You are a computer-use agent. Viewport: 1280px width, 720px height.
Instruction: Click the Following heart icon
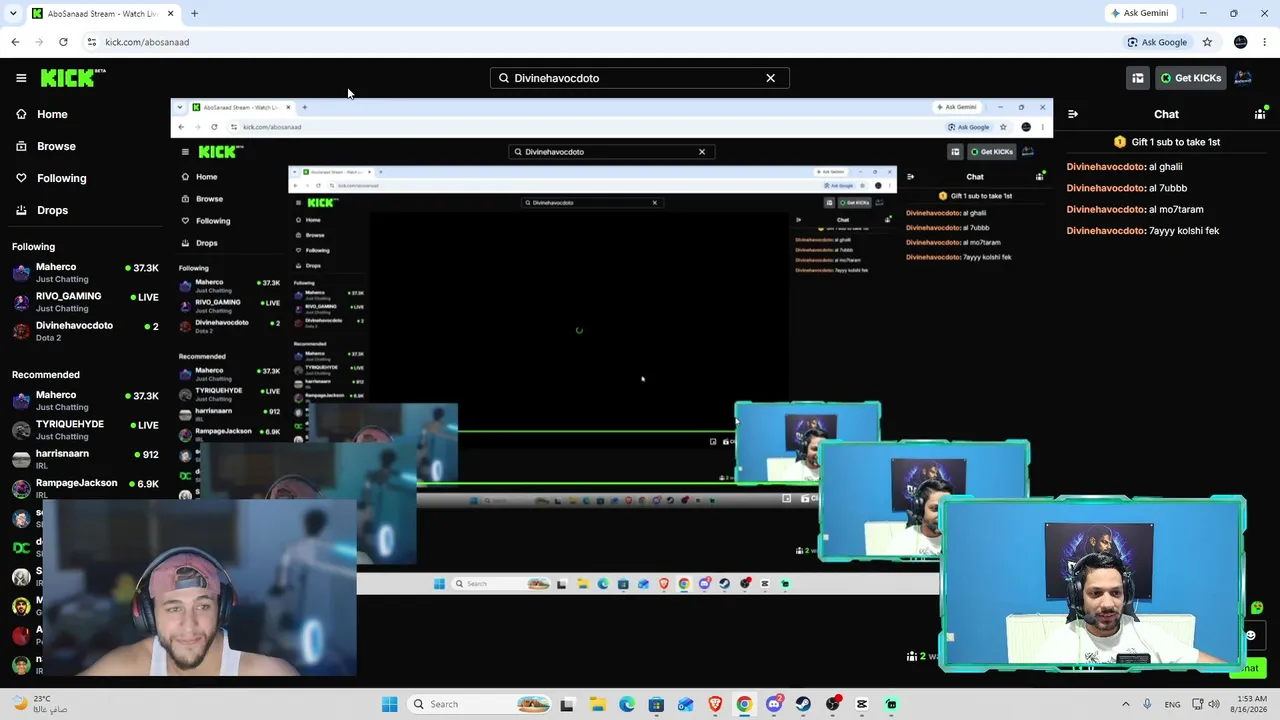click(21, 178)
